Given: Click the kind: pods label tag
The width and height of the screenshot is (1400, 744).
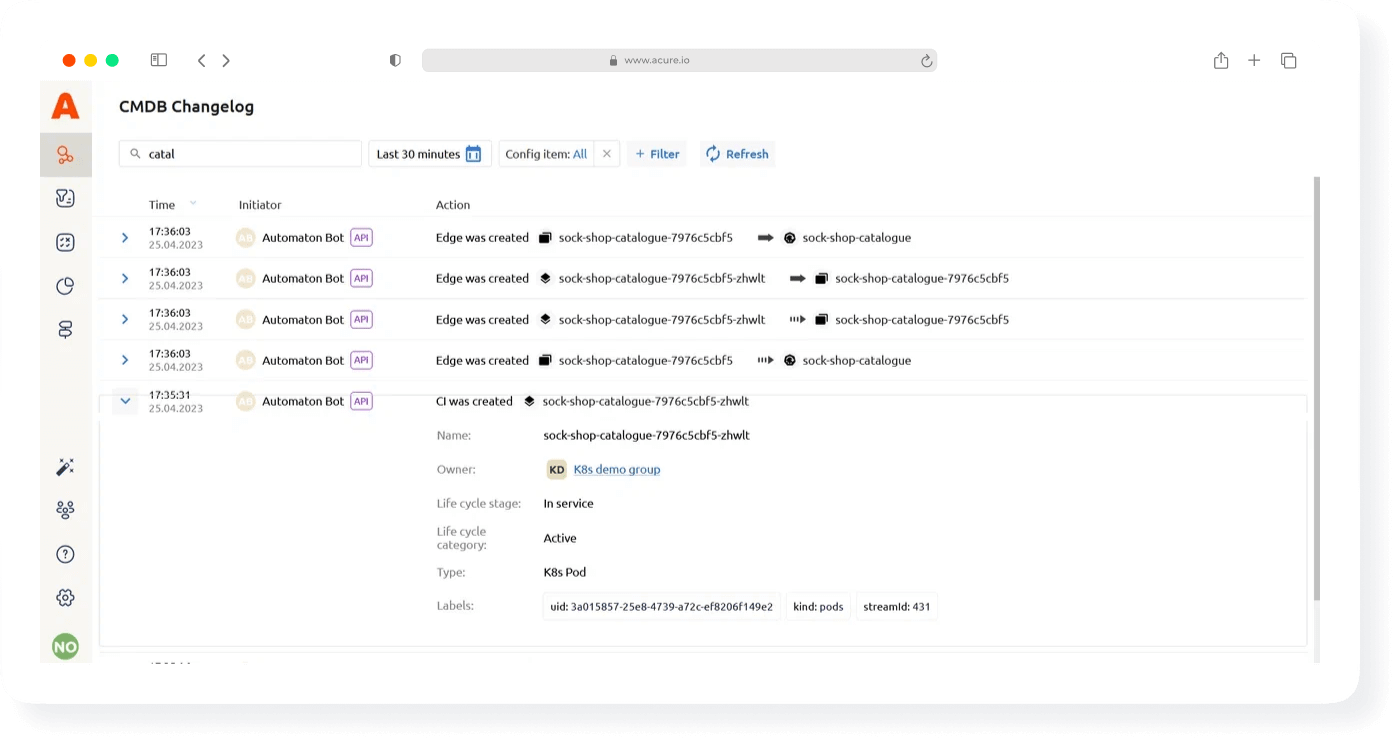Looking at the screenshot, I should tap(818, 607).
